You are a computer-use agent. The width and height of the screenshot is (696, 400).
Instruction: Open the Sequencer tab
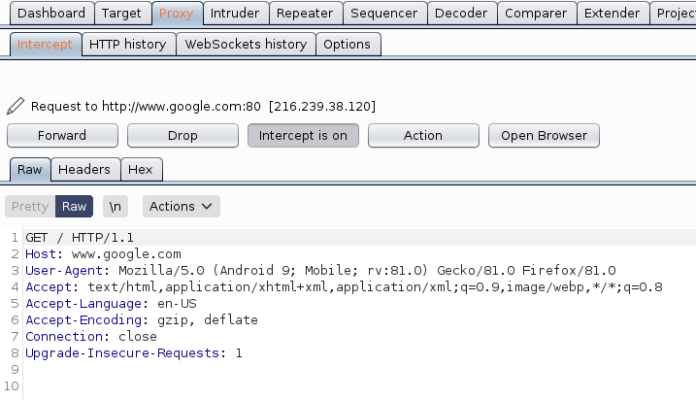pyautogui.click(x=384, y=13)
